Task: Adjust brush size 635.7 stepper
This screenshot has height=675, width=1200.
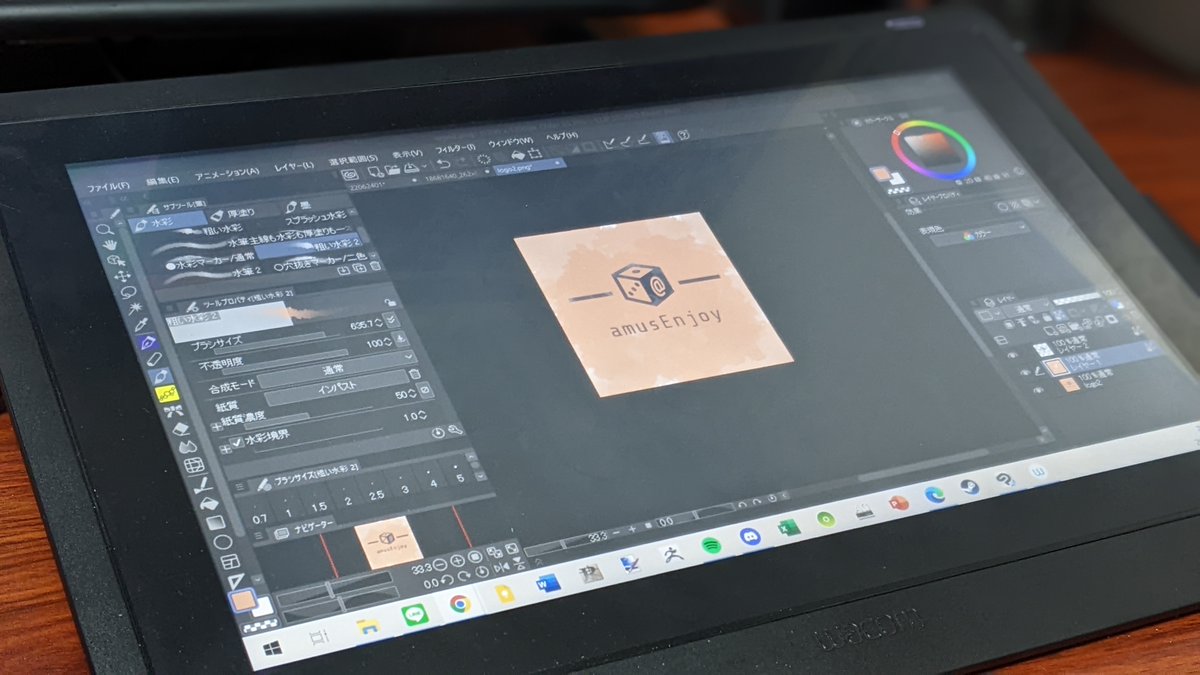Action: (x=380, y=322)
